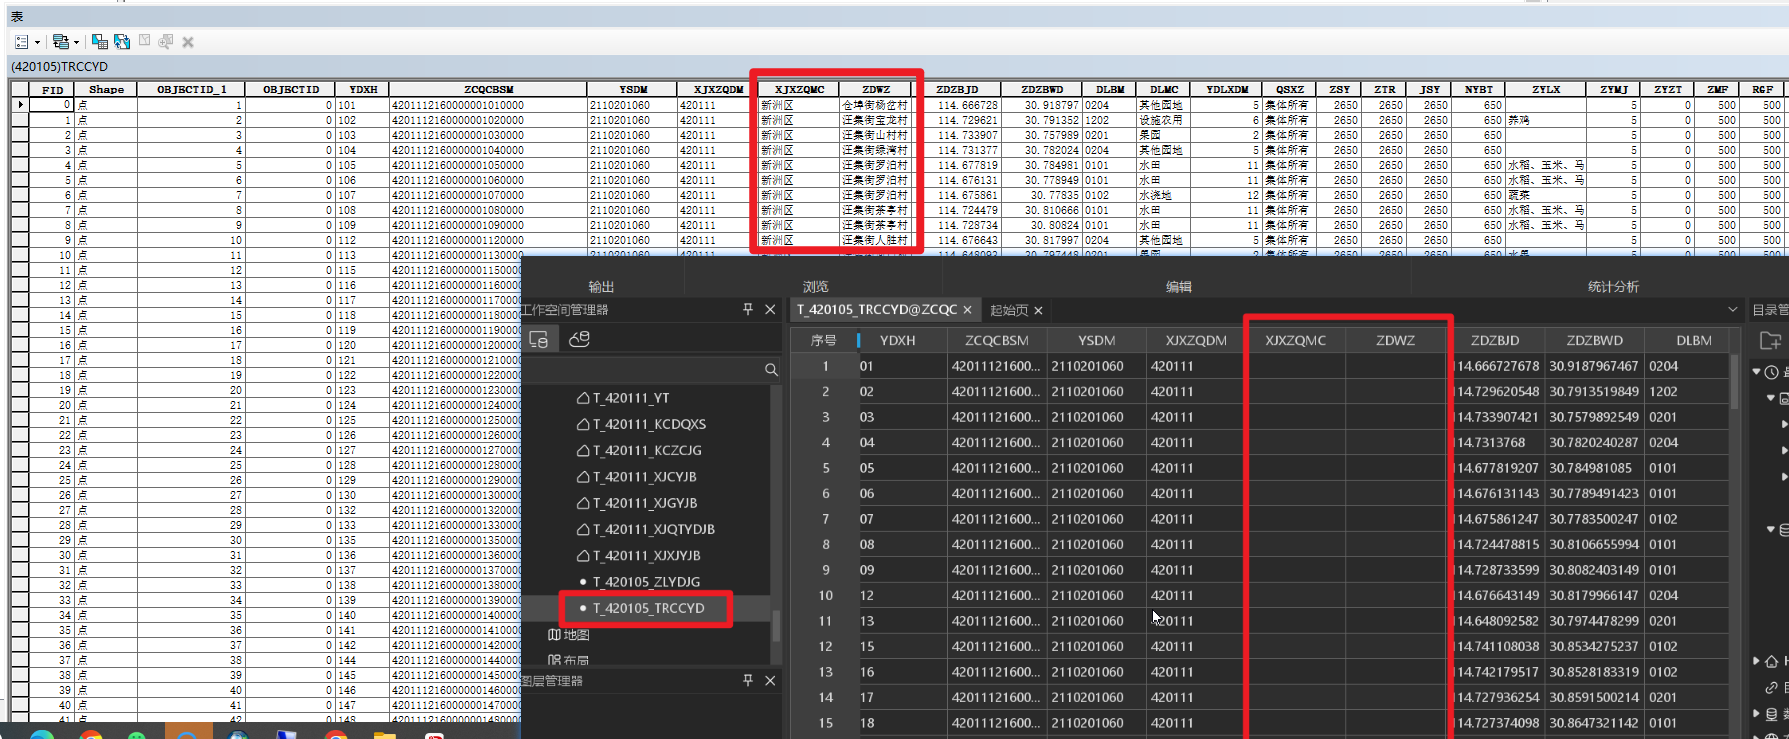
Task: Click search magnifier in workspace manager
Action: point(771,370)
